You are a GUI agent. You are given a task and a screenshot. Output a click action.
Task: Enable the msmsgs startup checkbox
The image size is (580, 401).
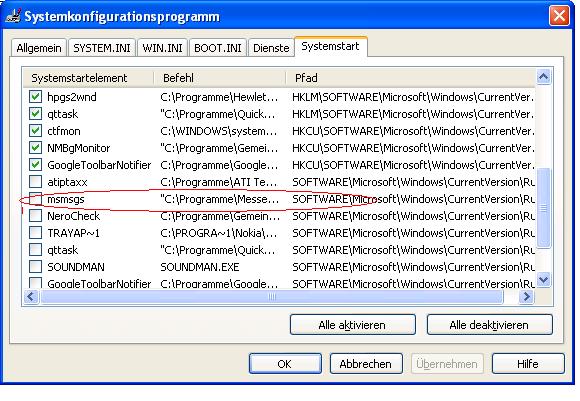(36, 199)
